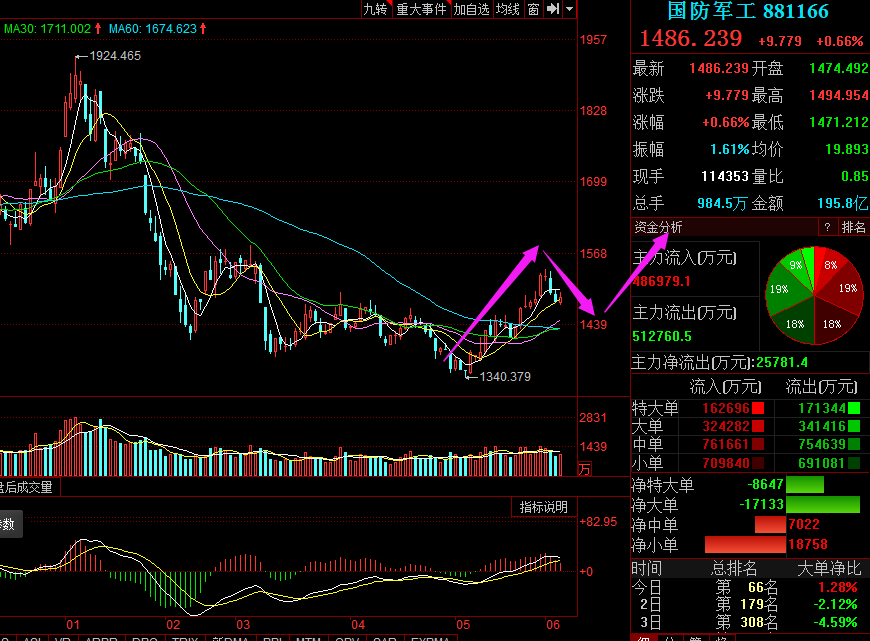The height and width of the screenshot is (641, 870).
Task: Open the 指标说明 indicator description
Action: click(543, 507)
